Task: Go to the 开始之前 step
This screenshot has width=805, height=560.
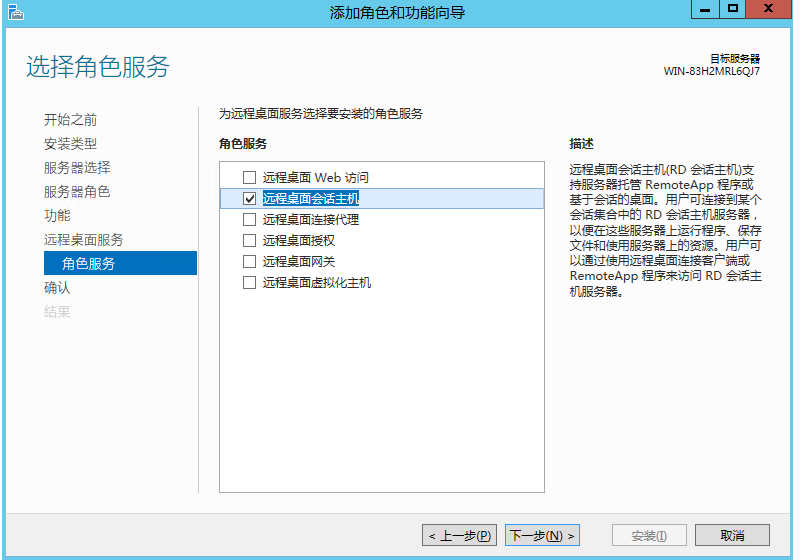Action: point(70,120)
